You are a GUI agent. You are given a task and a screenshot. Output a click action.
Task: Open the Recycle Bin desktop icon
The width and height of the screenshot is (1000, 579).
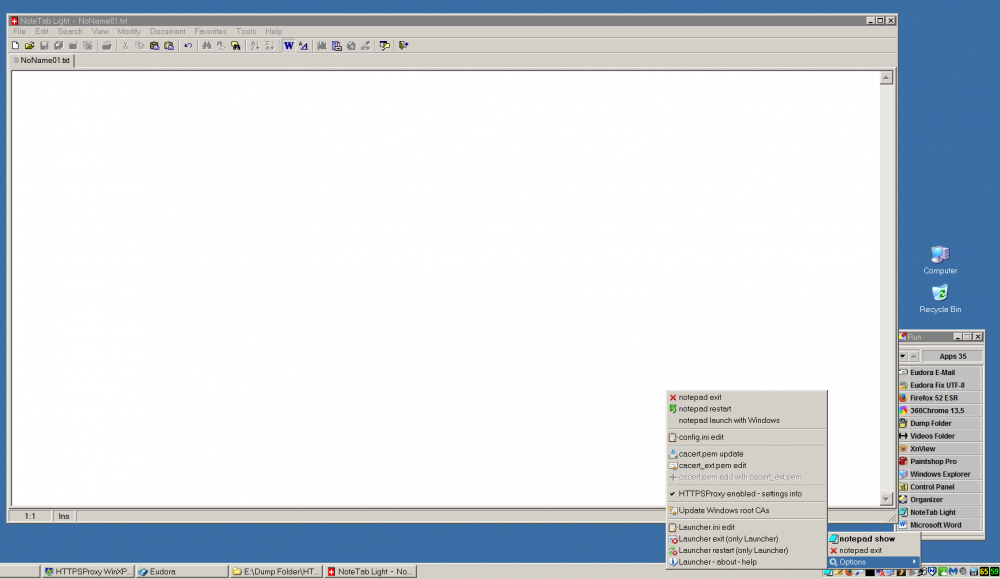click(940, 298)
